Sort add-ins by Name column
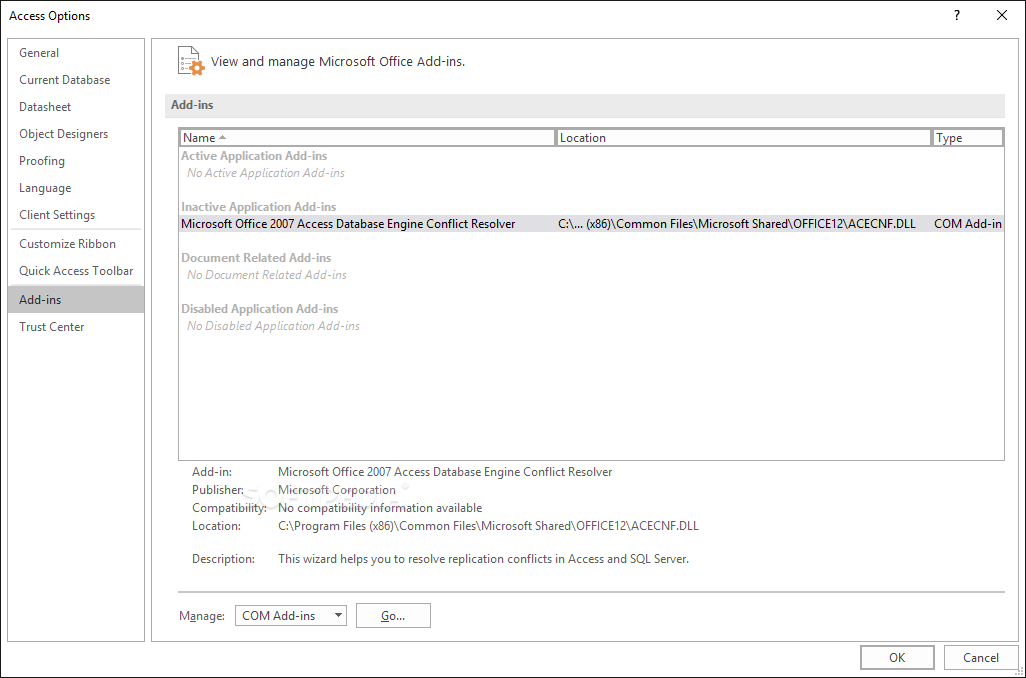The image size is (1026, 678). pyautogui.click(x=367, y=137)
